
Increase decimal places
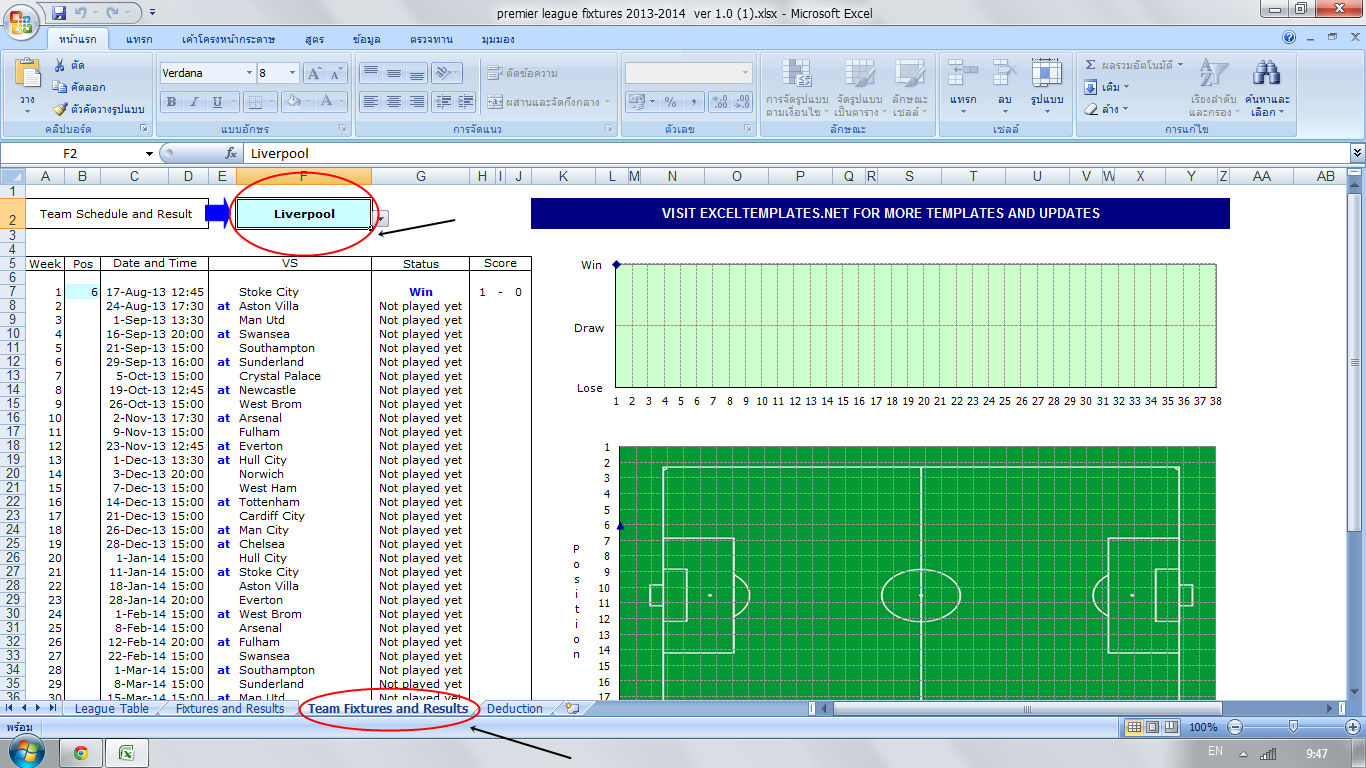pyautogui.click(x=719, y=102)
